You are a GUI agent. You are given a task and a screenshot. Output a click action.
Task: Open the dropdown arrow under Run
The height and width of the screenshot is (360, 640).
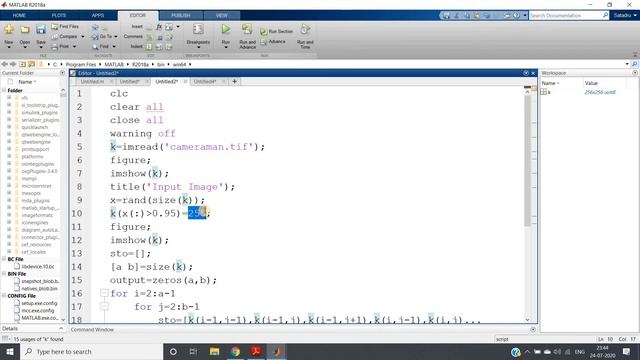tap(226, 48)
